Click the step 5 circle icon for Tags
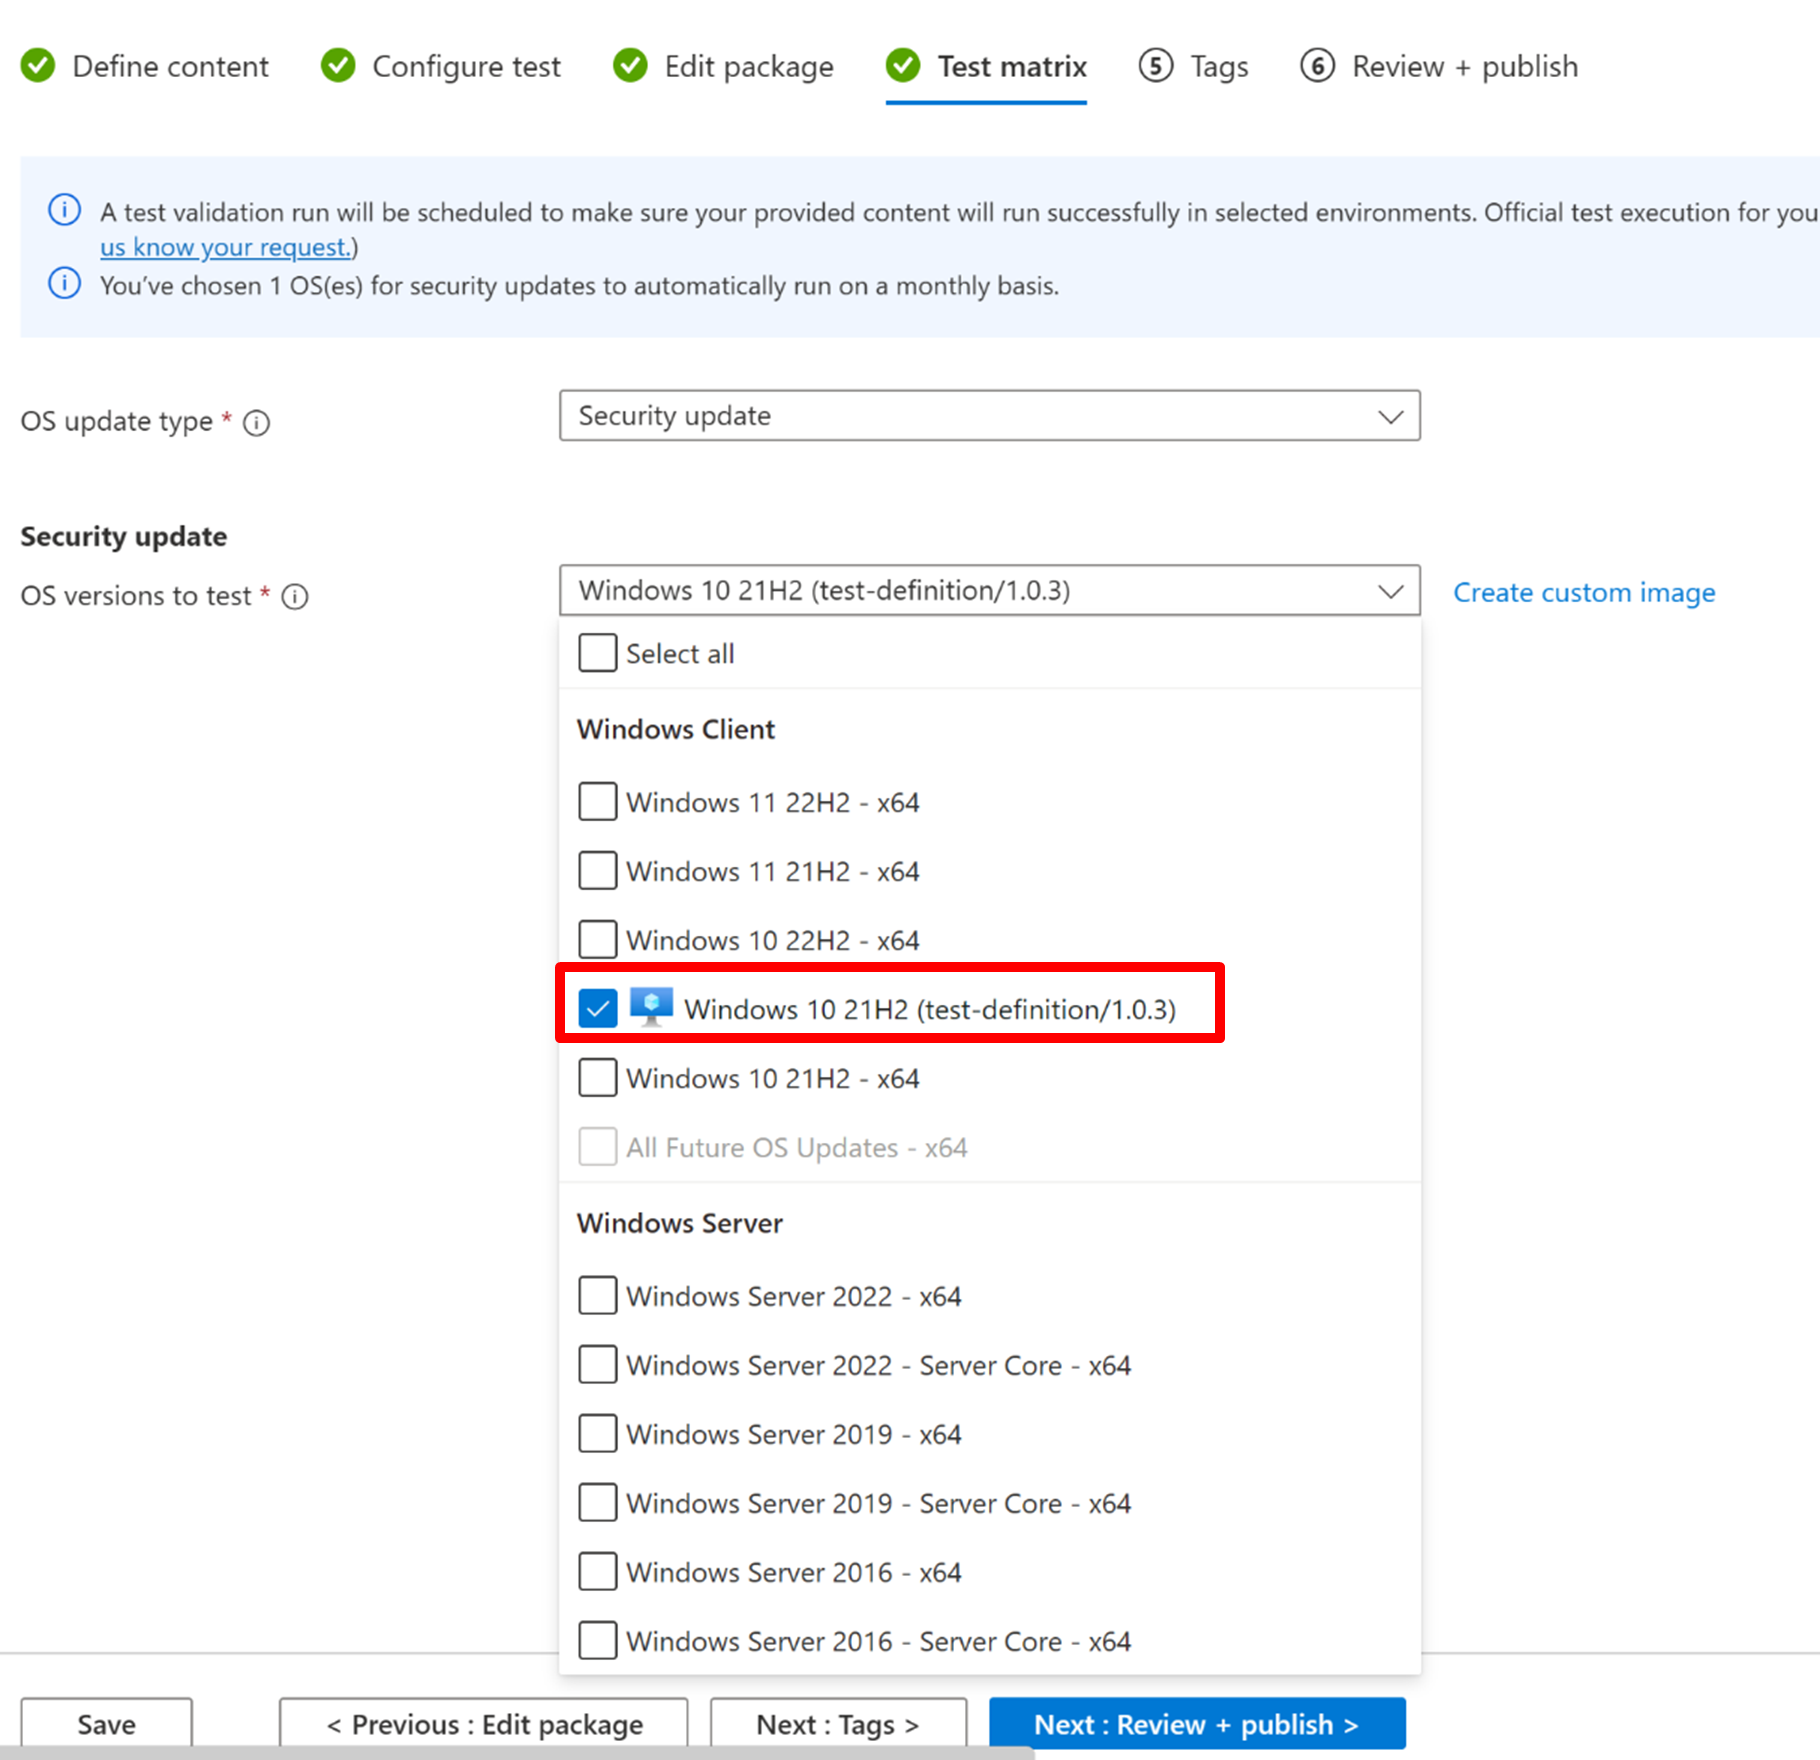This screenshot has height=1760, width=1820. (1156, 66)
